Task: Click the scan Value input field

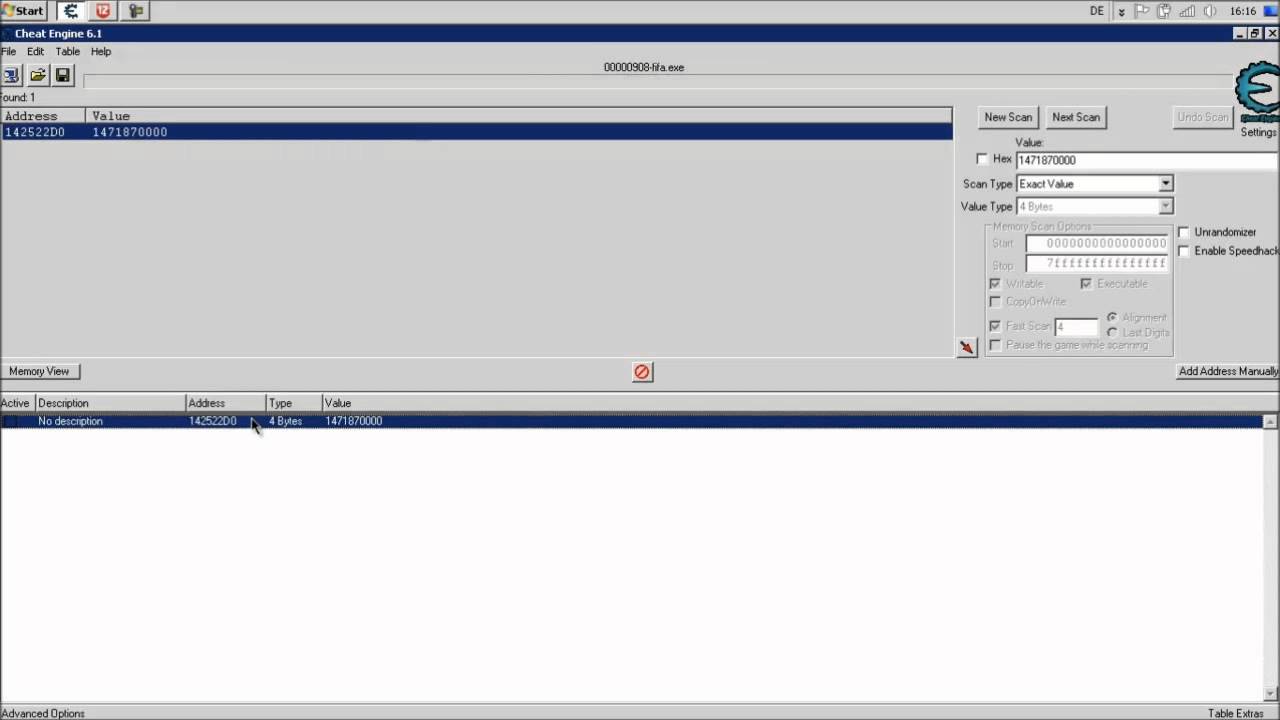Action: (1147, 160)
